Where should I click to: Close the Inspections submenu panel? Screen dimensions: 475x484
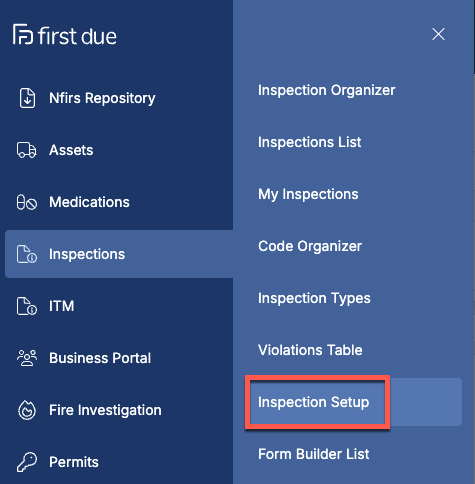[438, 34]
